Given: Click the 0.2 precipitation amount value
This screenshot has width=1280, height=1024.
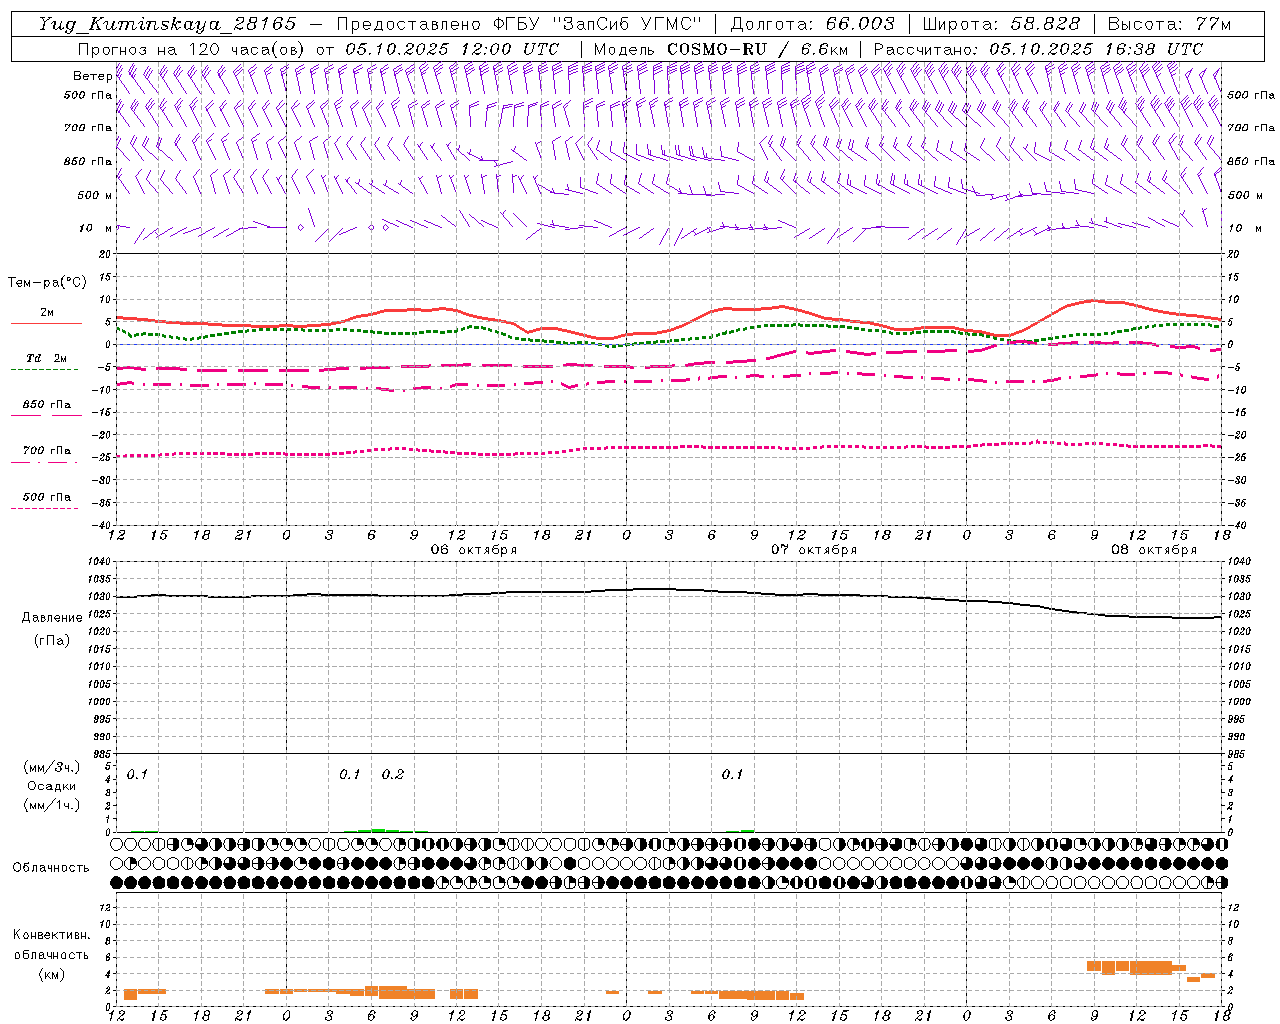Looking at the screenshot, I should click(x=393, y=775).
